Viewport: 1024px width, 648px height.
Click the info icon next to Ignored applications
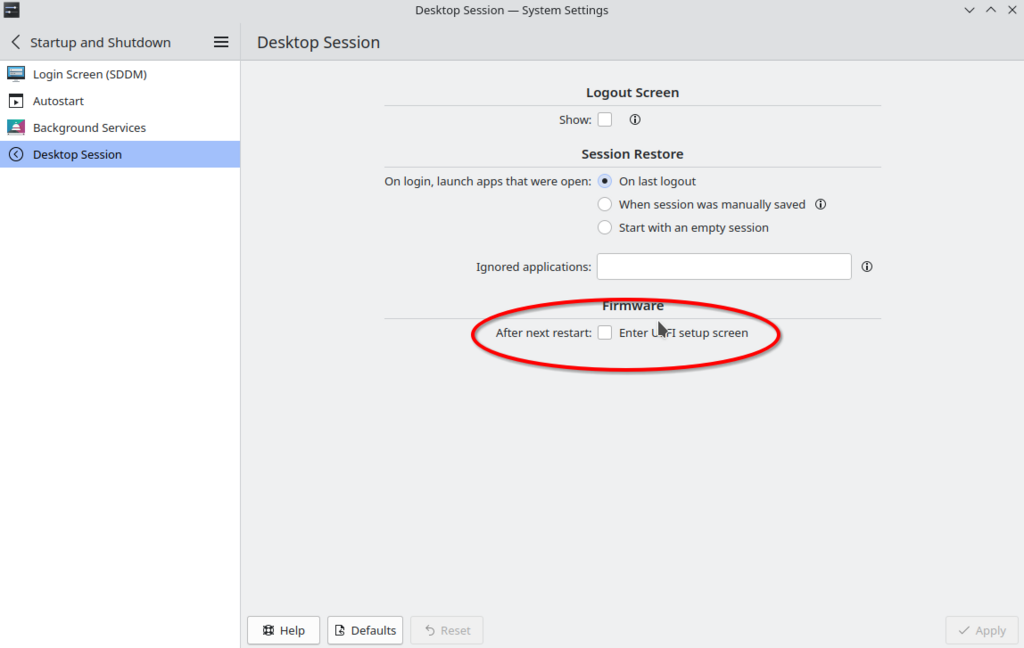867,267
